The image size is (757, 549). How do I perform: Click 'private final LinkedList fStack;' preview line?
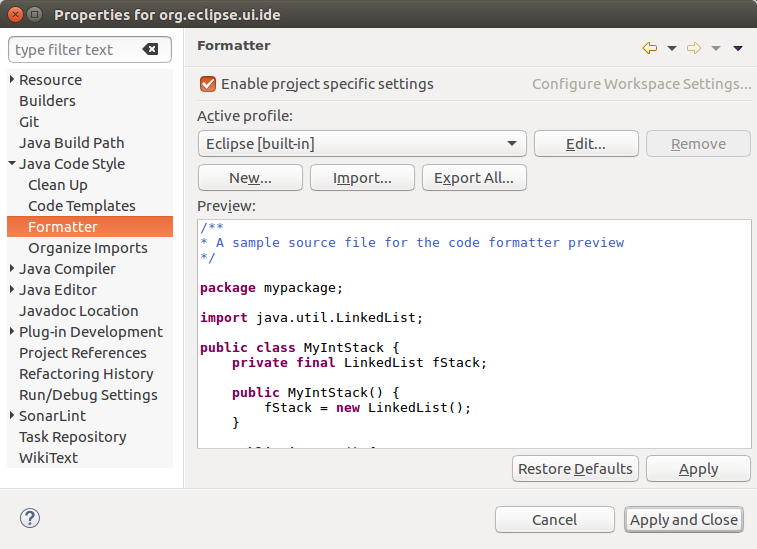359,363
